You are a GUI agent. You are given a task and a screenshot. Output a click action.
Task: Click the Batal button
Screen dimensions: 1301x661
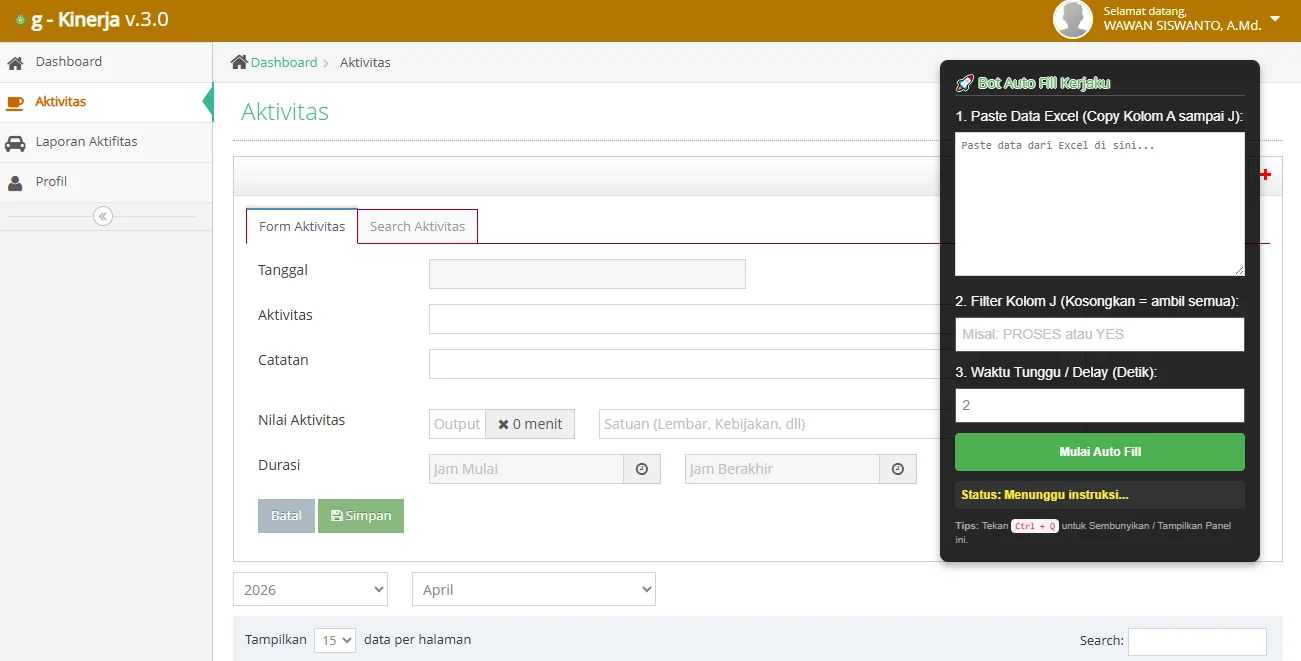point(286,516)
